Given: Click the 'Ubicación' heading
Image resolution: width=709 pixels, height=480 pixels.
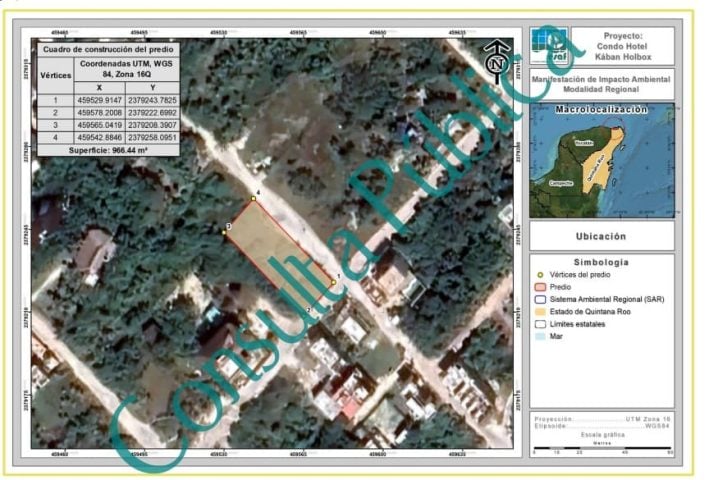Looking at the screenshot, I should tap(601, 236).
